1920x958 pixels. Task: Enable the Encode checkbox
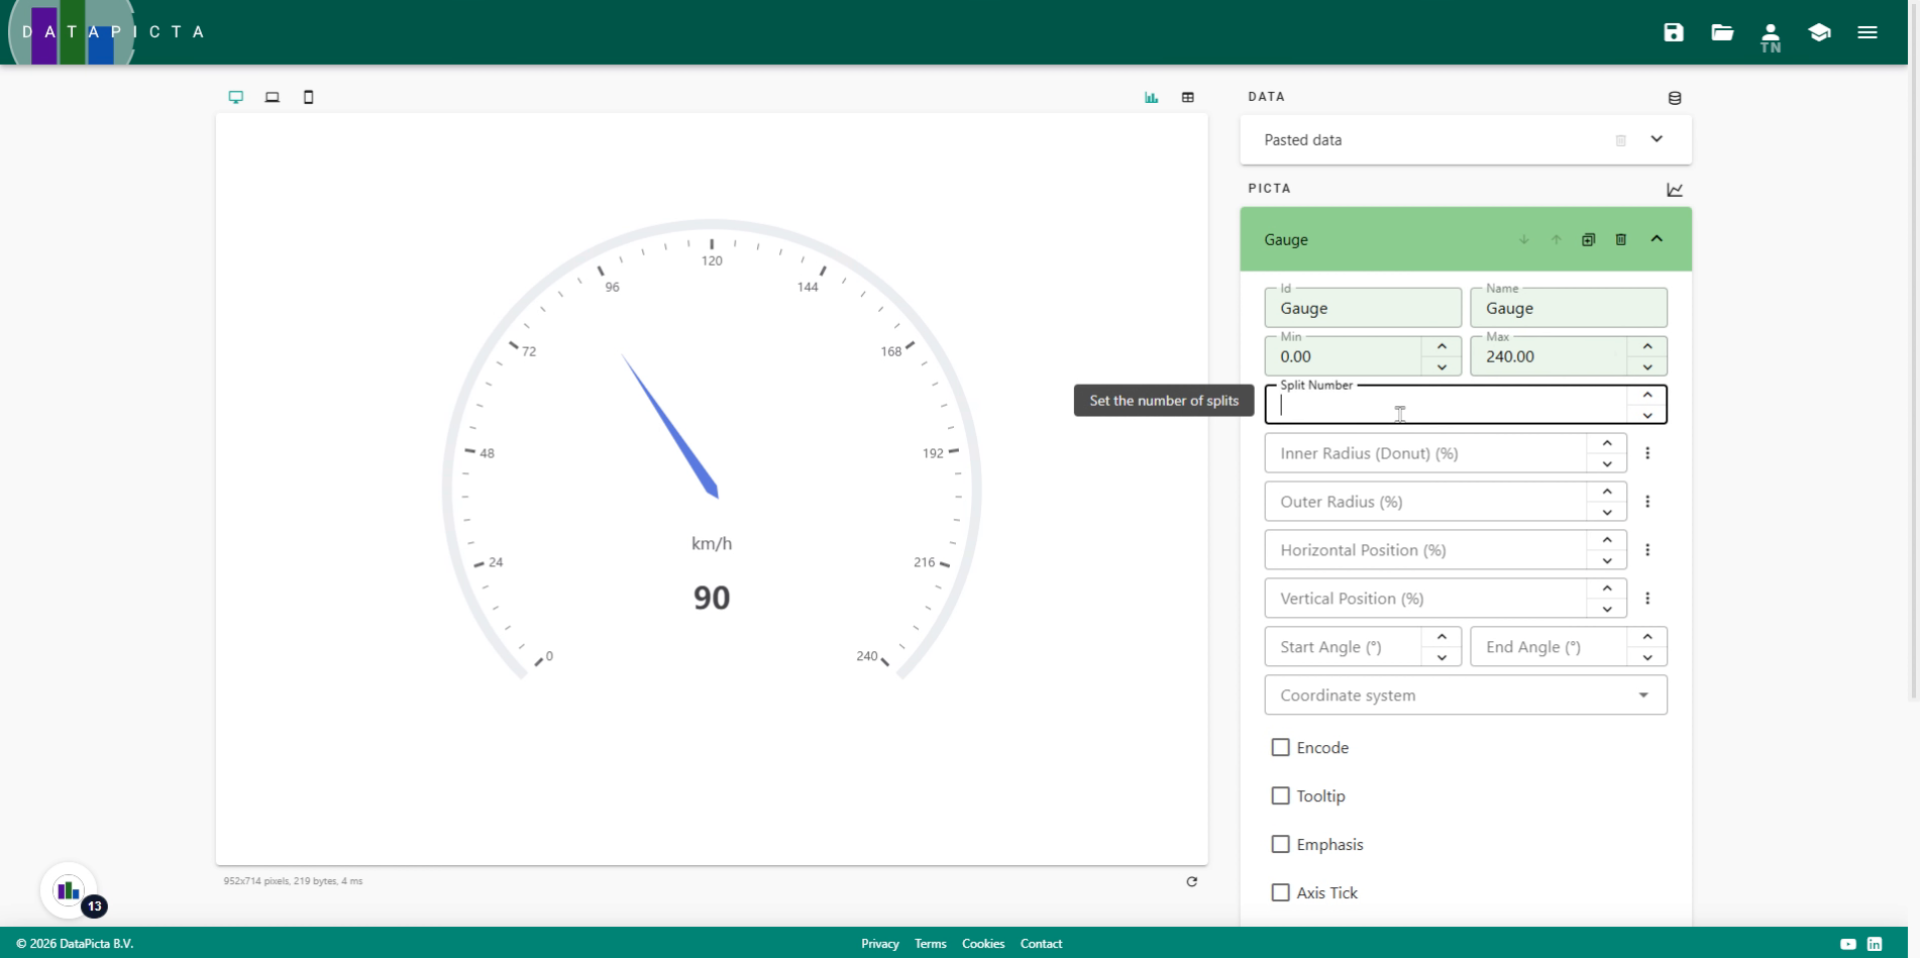tap(1280, 747)
